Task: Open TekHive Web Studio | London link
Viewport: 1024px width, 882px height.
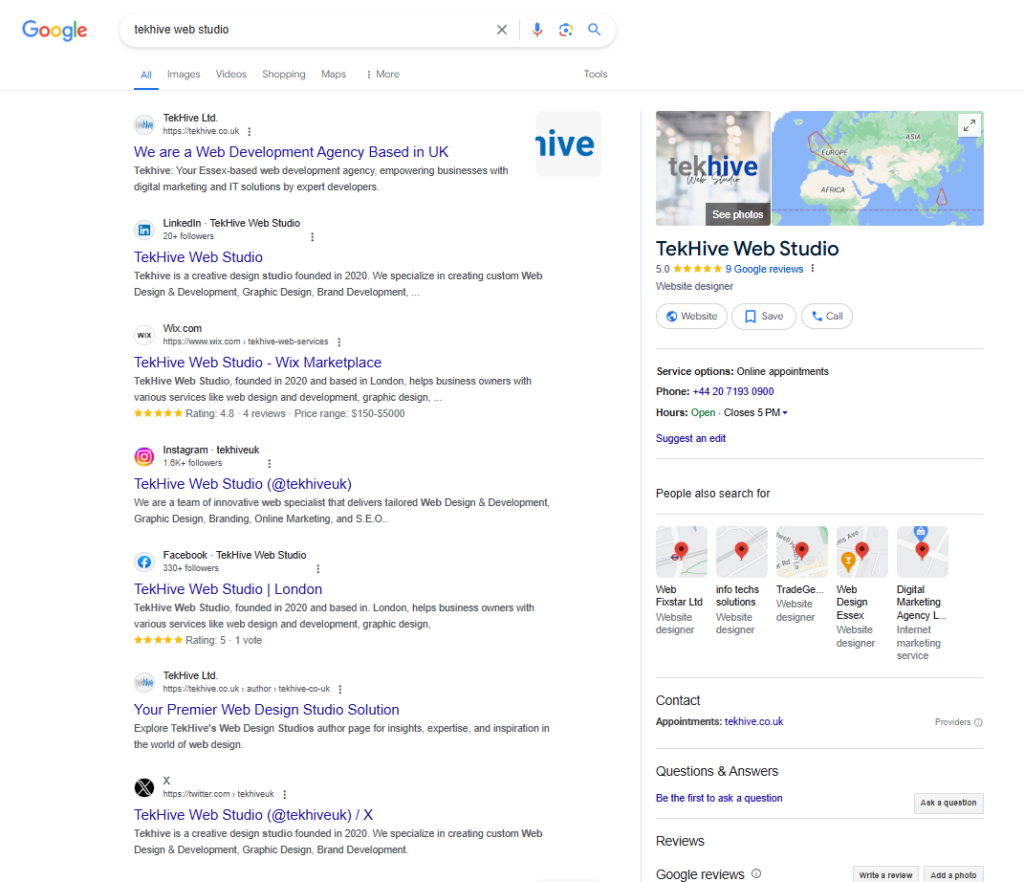Action: point(228,589)
